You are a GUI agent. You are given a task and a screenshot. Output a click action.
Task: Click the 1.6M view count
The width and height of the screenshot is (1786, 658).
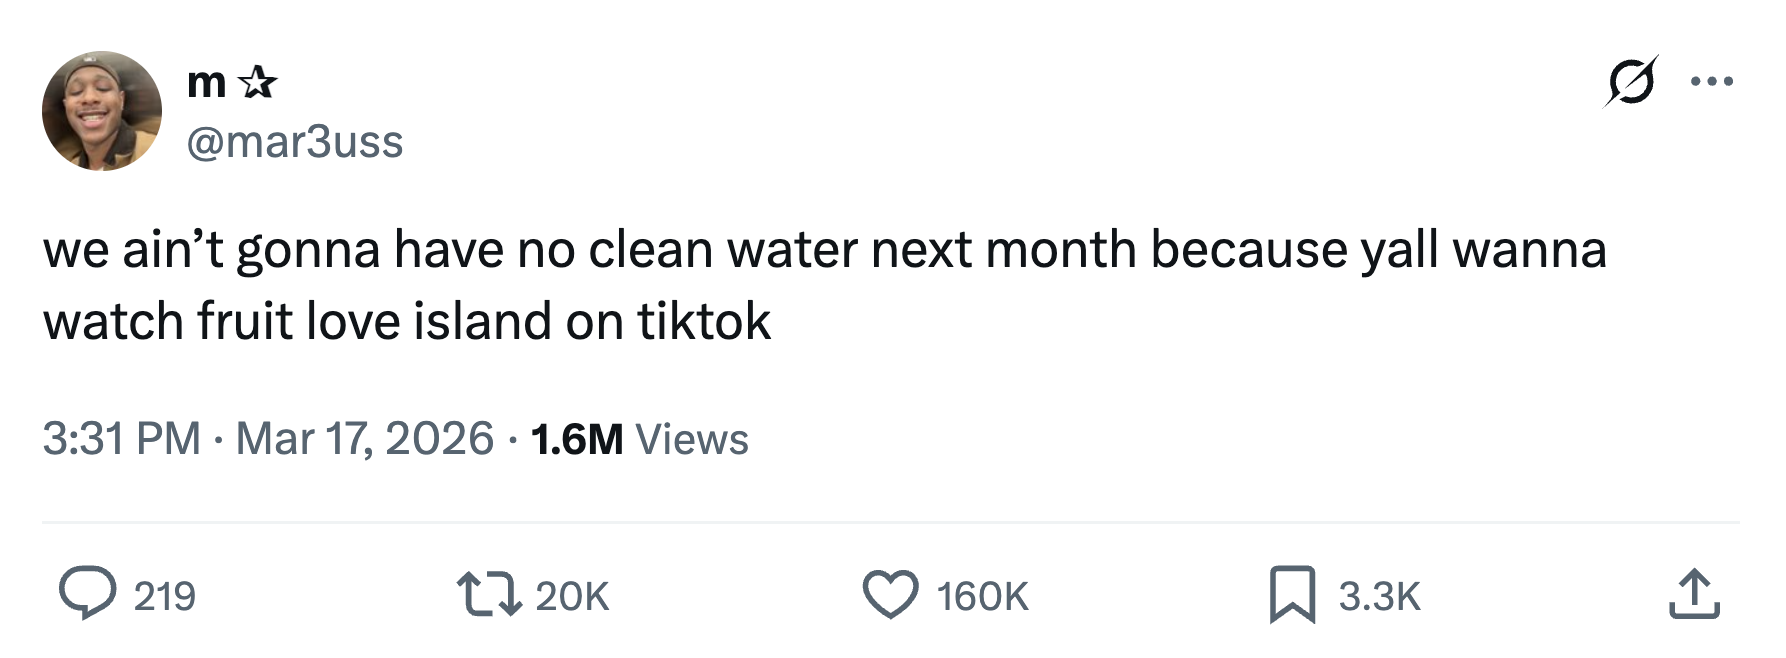pyautogui.click(x=577, y=439)
